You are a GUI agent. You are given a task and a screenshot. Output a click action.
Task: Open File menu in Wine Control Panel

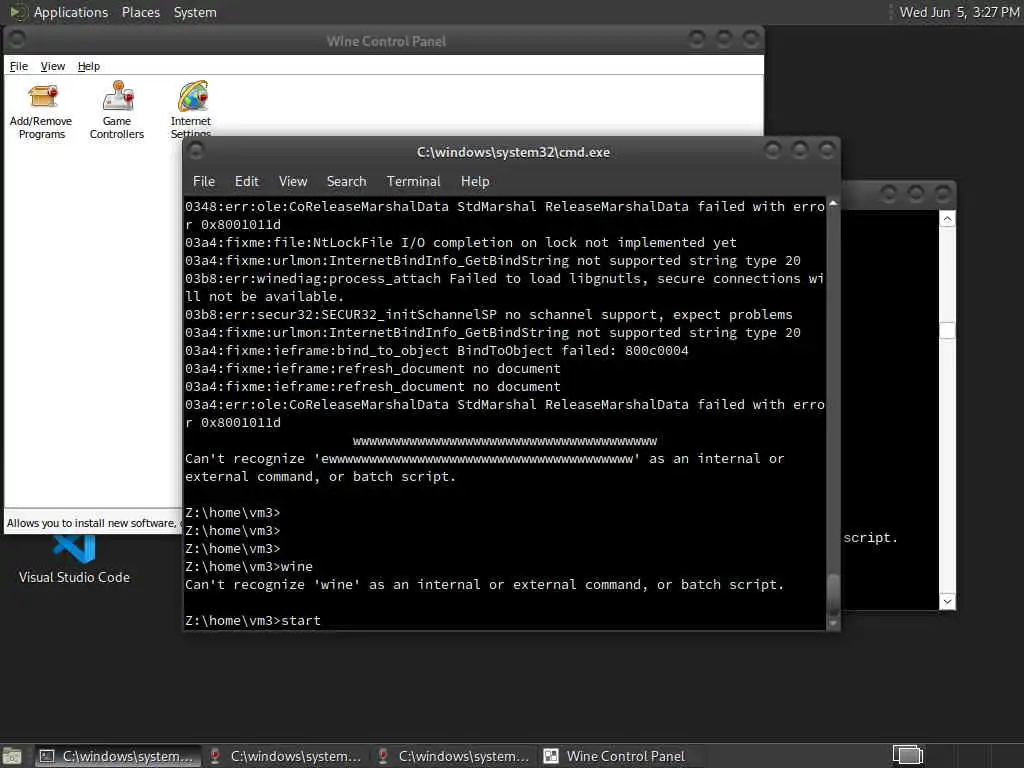pyautogui.click(x=18, y=66)
